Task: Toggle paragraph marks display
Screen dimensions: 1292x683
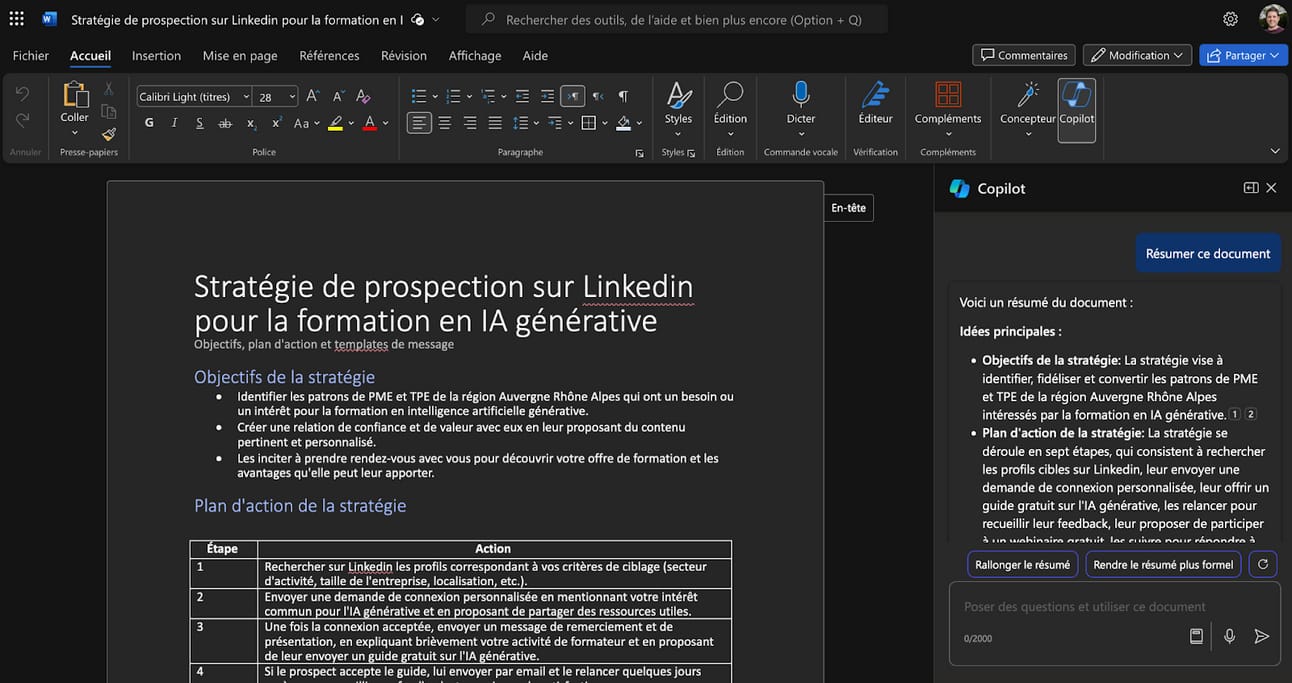Action: 623,96
